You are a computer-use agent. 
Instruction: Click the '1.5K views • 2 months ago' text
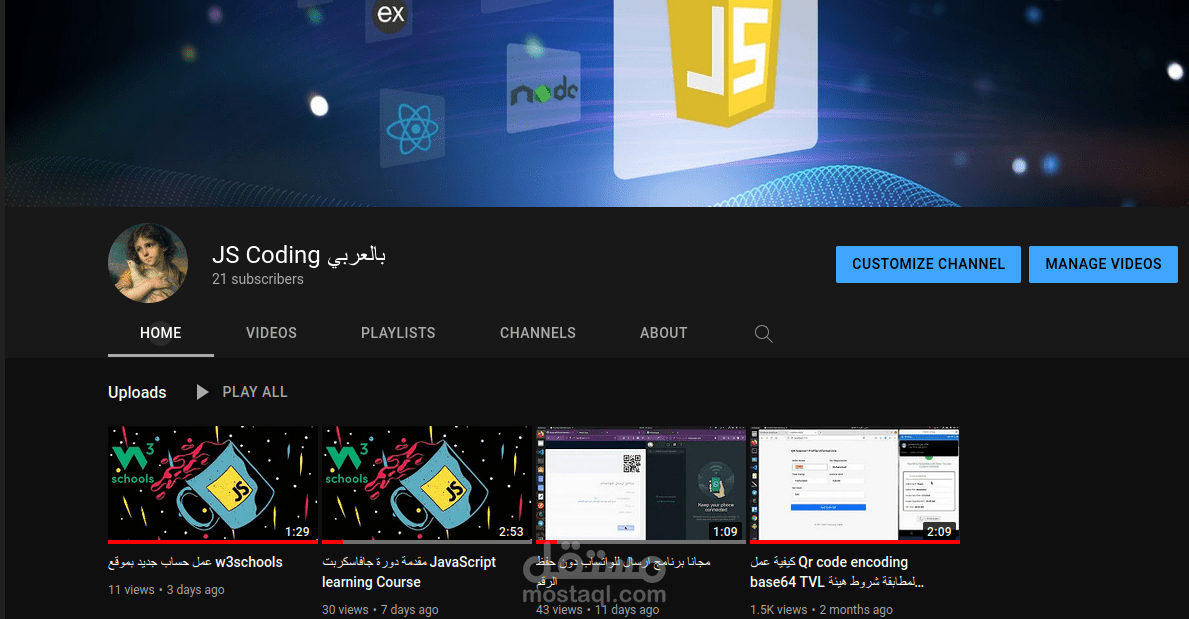(x=821, y=609)
